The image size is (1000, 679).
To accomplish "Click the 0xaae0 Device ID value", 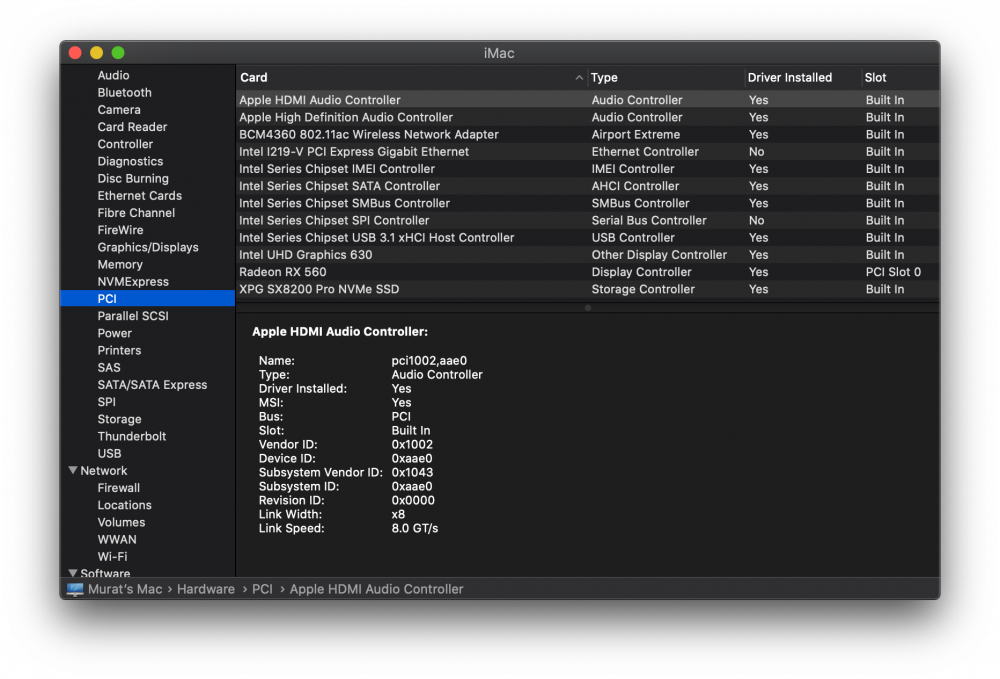I will point(411,458).
